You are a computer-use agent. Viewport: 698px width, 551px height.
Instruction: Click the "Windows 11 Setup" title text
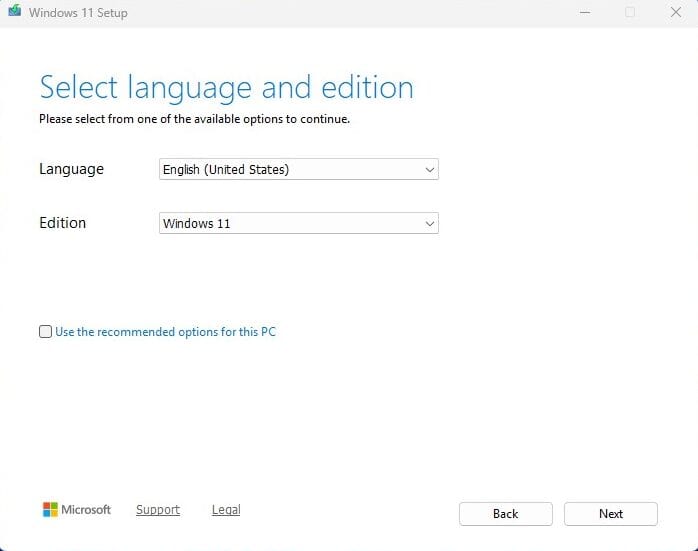click(x=78, y=13)
